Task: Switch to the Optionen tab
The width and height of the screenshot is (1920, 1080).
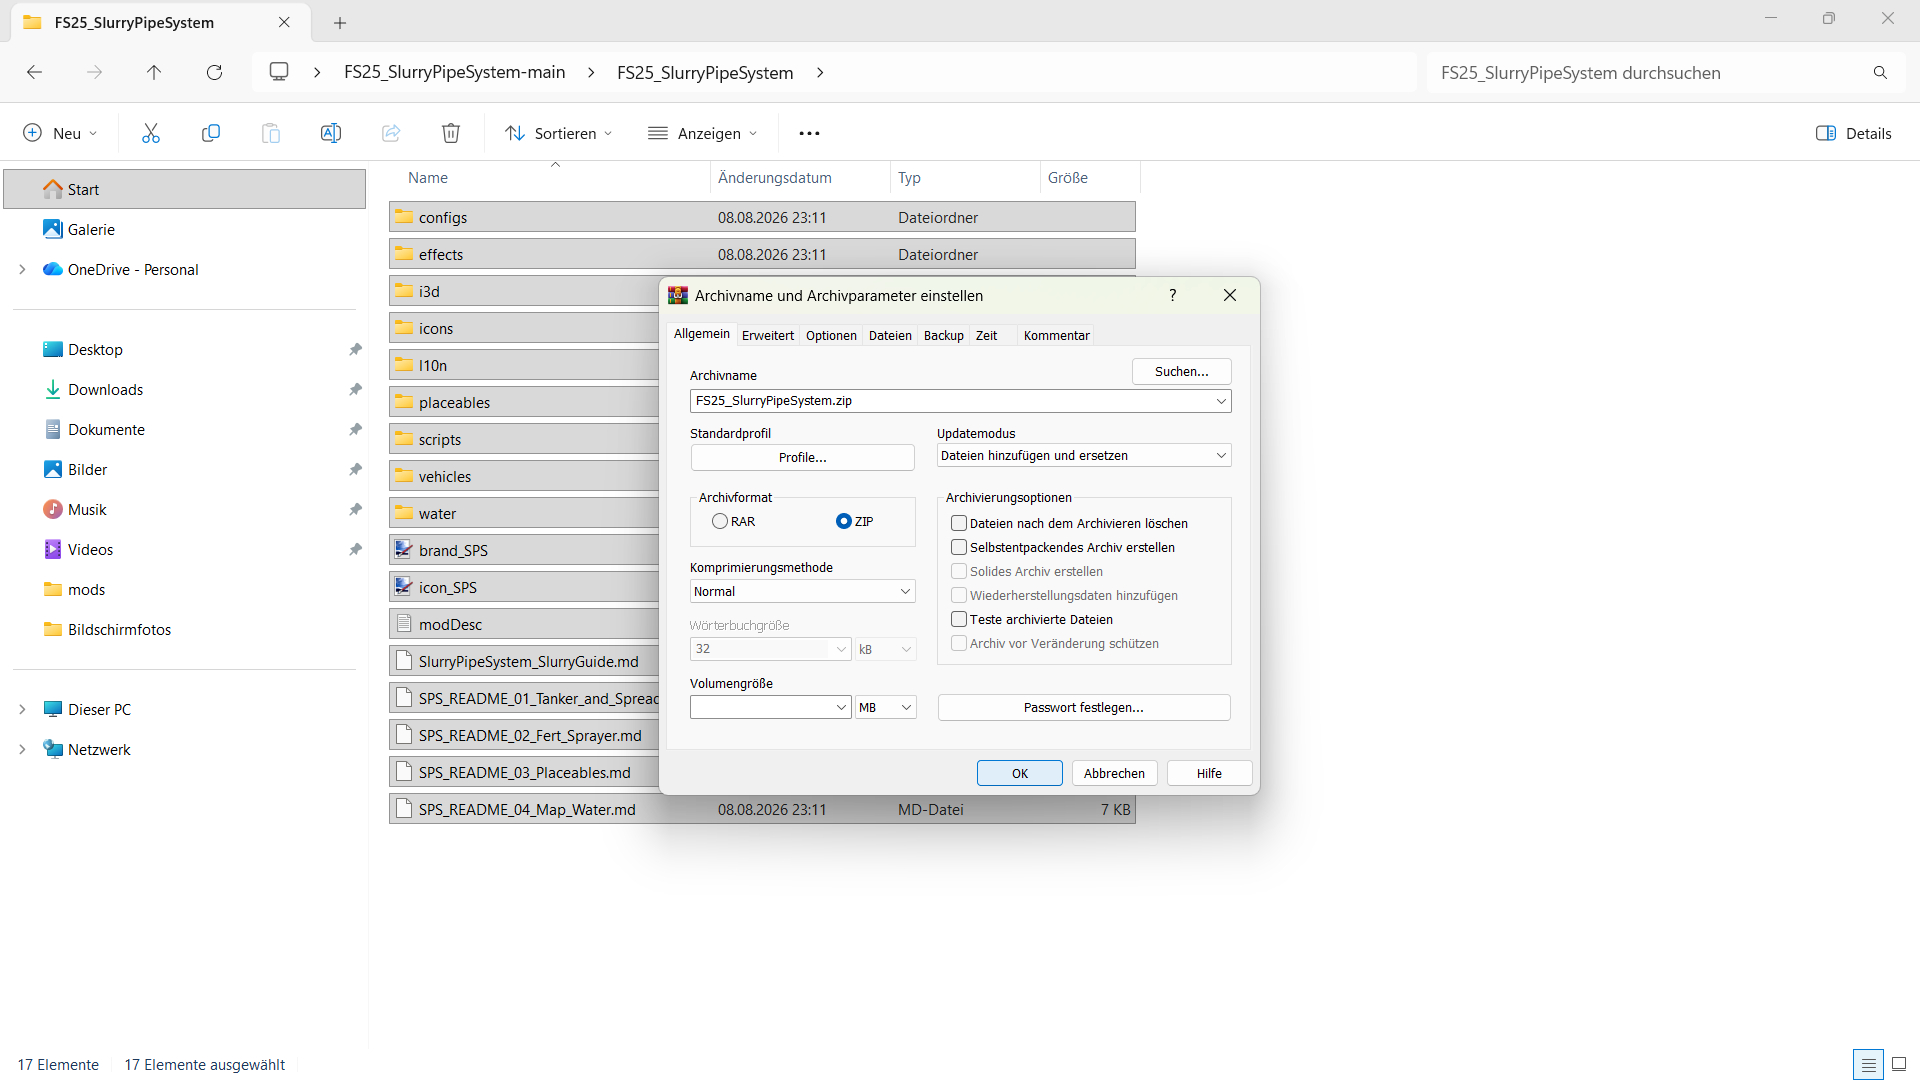Action: coord(831,335)
